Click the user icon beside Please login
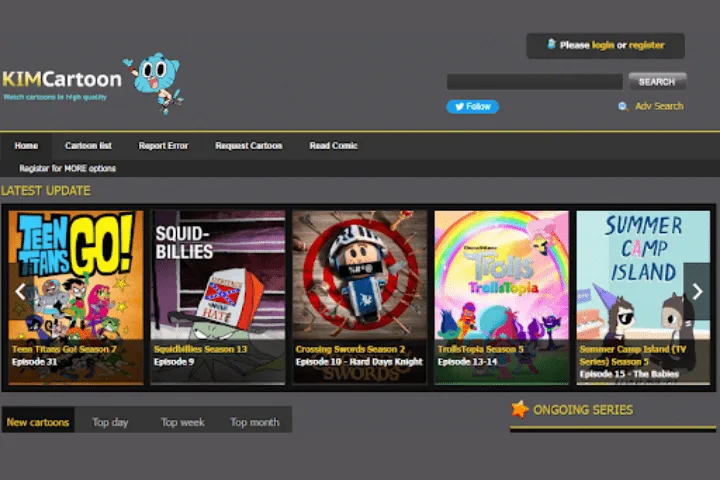 [551, 44]
